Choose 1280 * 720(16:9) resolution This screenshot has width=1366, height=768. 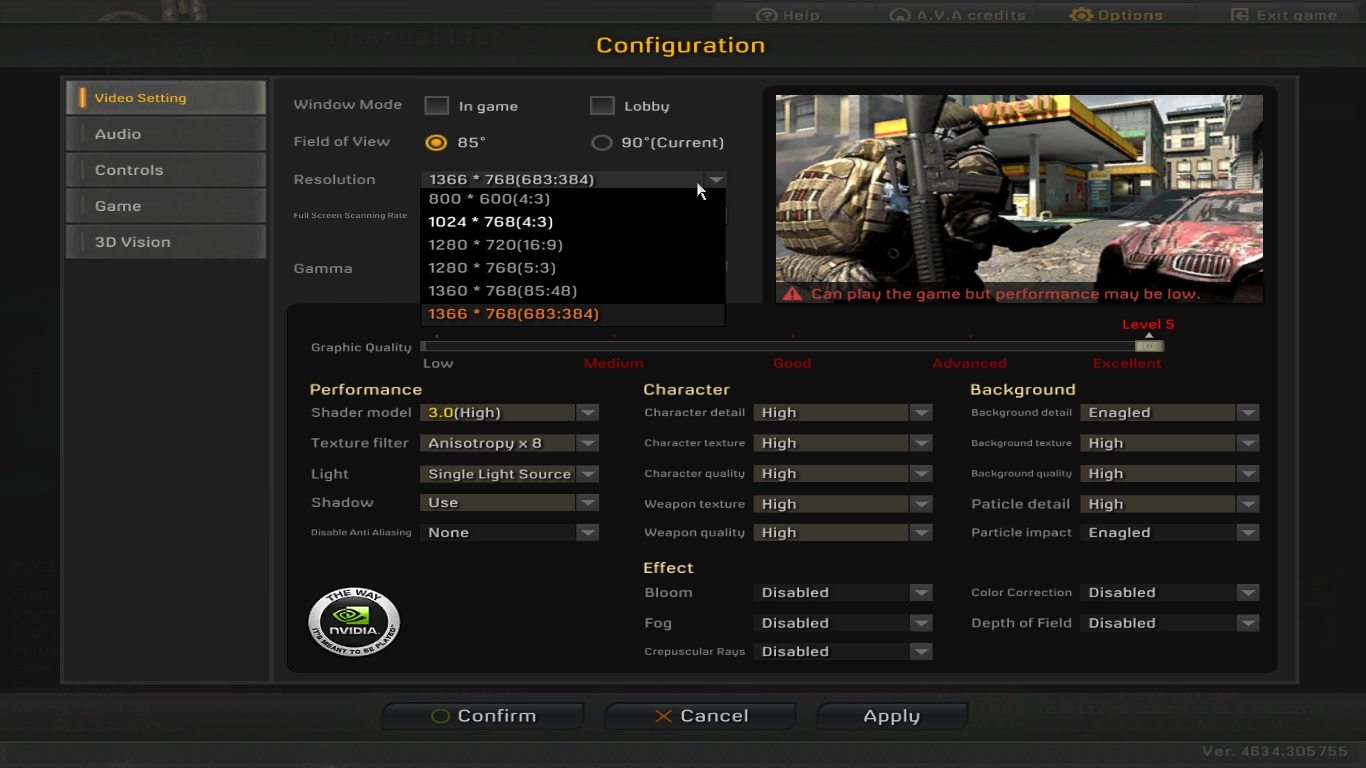pos(495,245)
